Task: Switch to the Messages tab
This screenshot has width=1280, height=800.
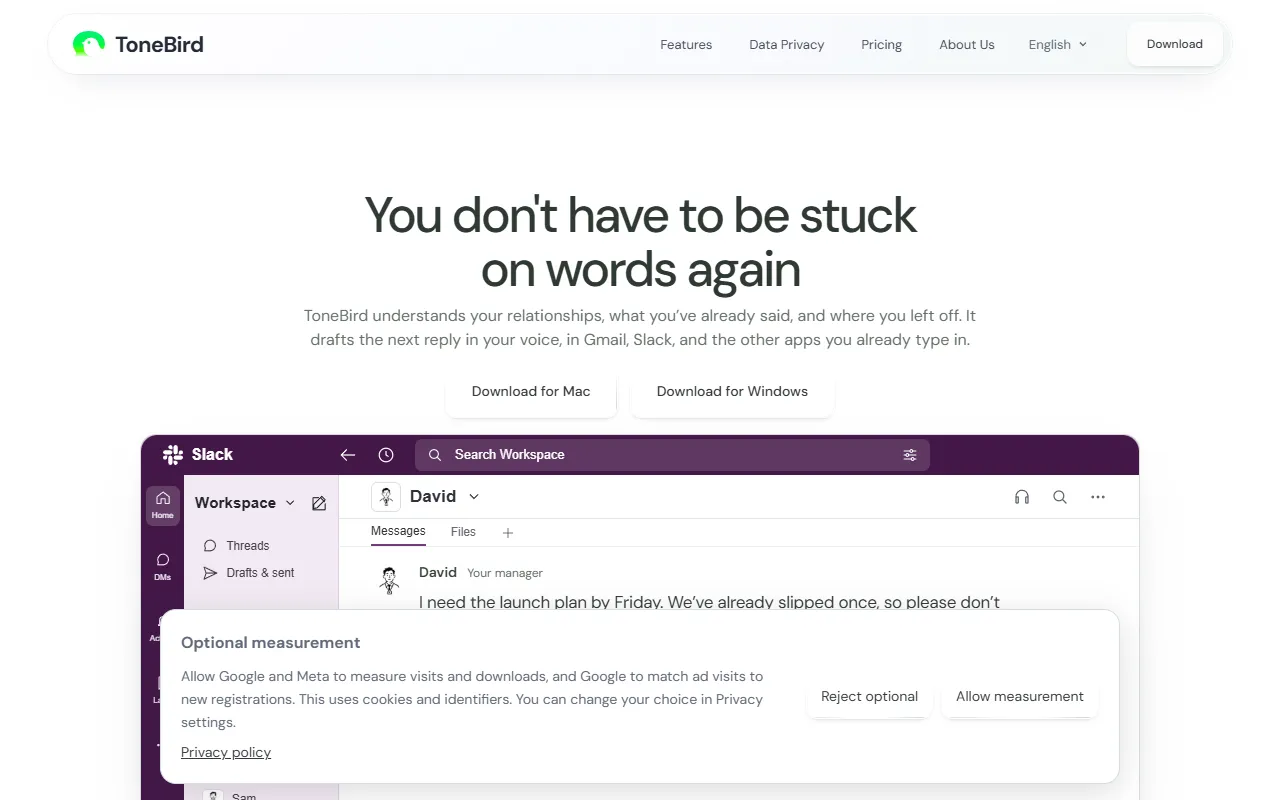Action: click(398, 531)
